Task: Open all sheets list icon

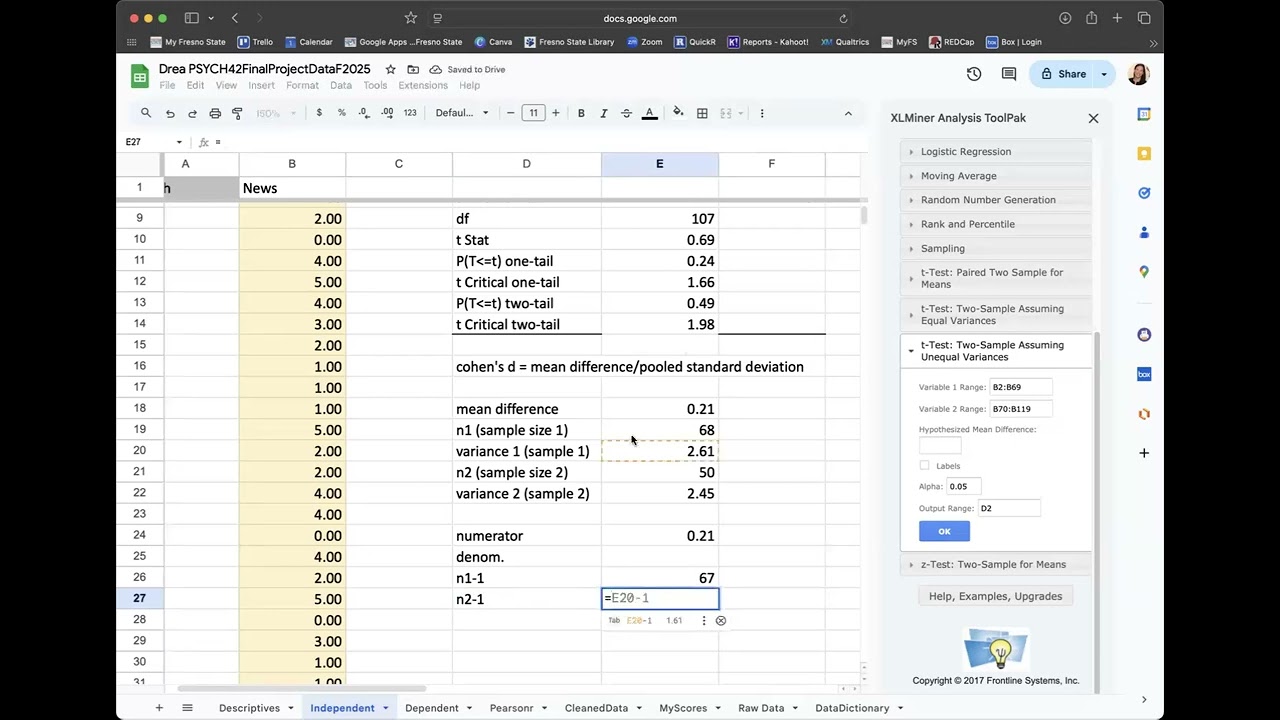Action: 187,708
